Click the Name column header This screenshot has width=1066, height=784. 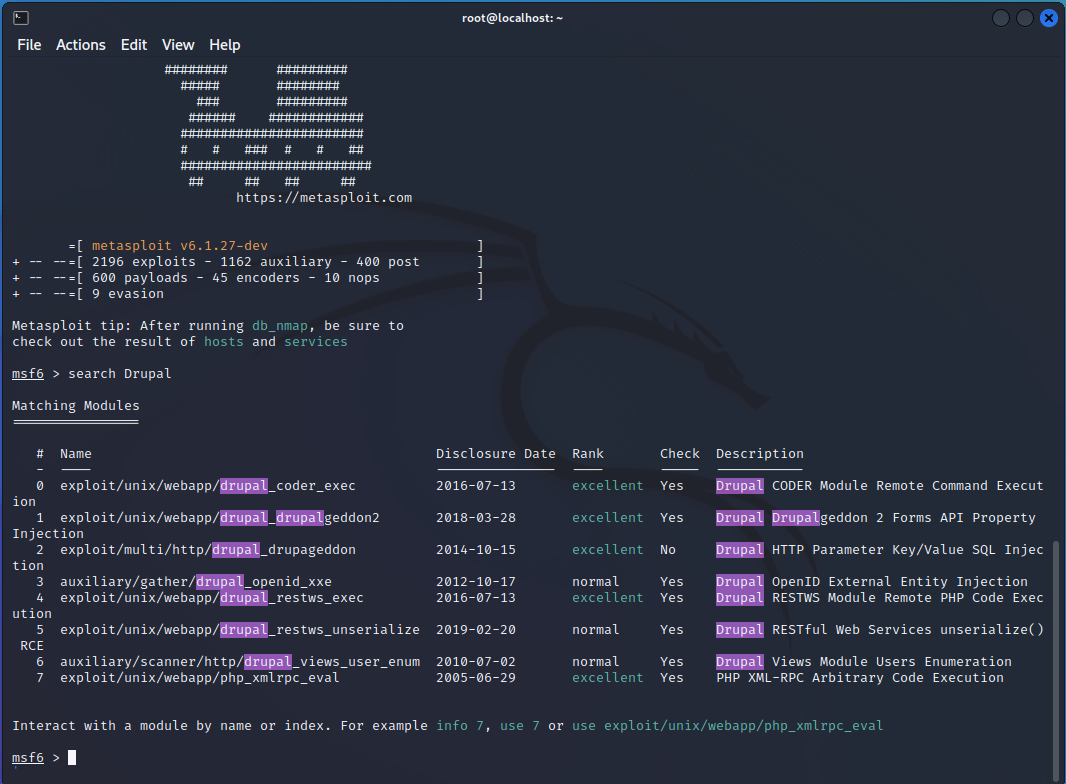(x=75, y=454)
